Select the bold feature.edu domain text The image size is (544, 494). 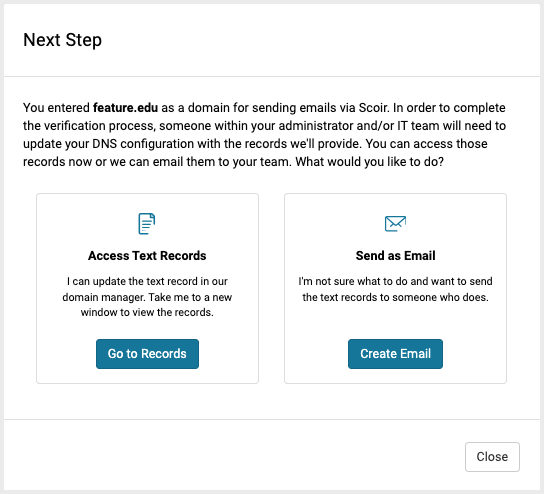coord(126,108)
